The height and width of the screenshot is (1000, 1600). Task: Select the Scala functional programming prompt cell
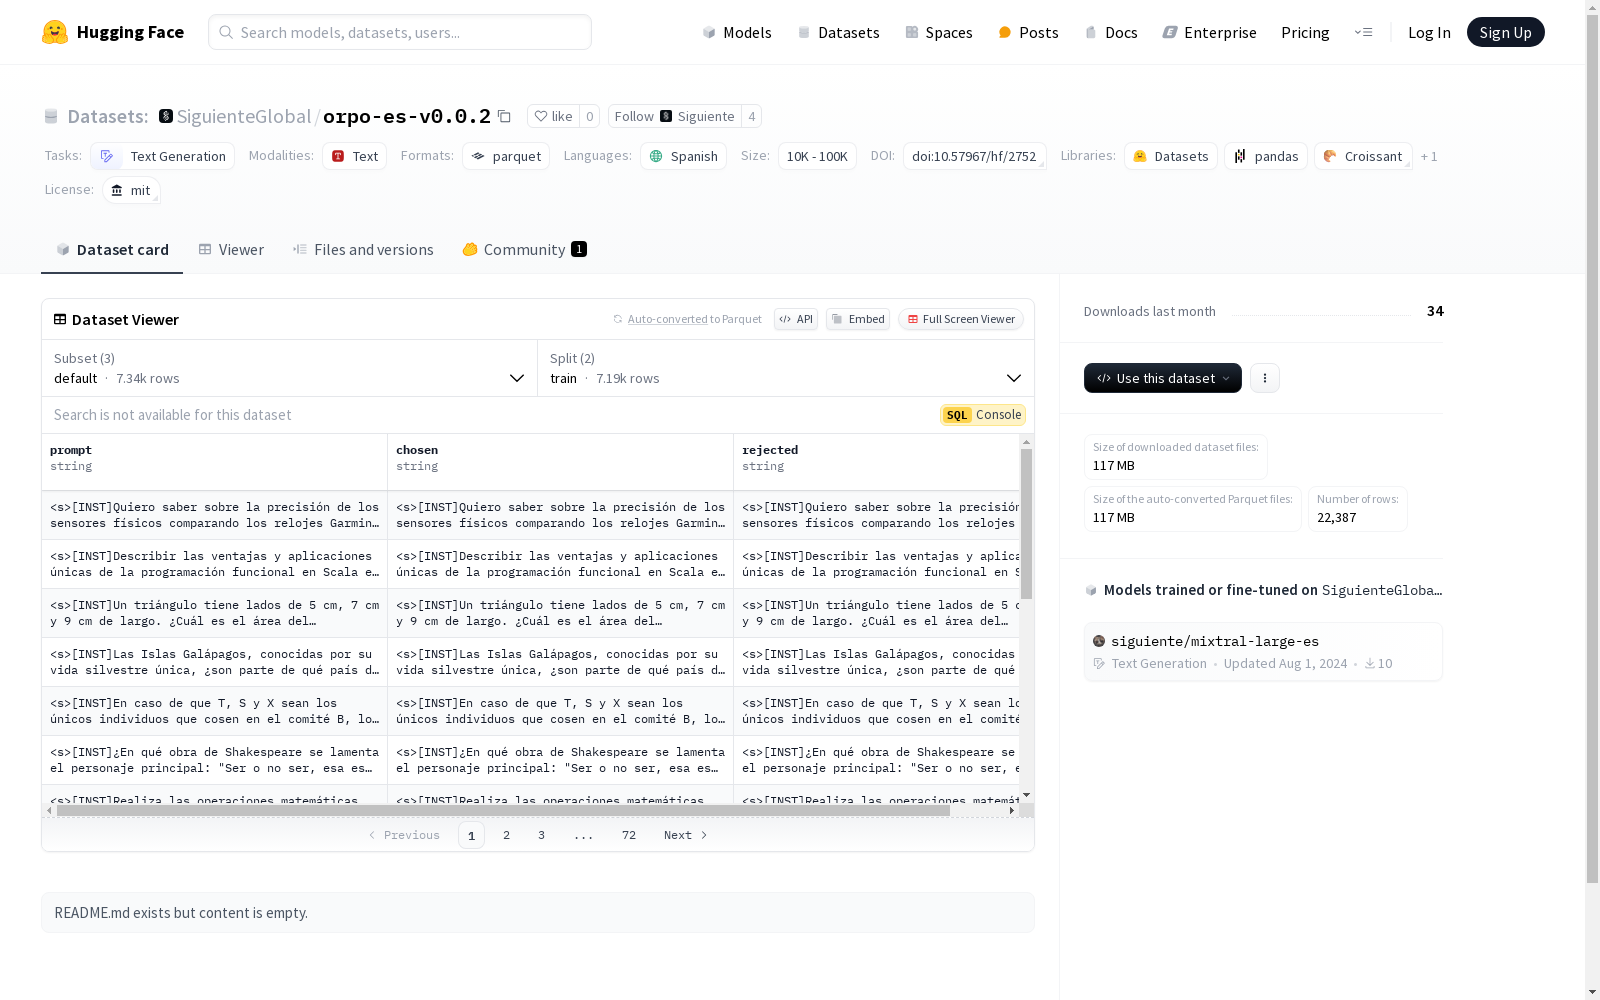click(x=215, y=564)
